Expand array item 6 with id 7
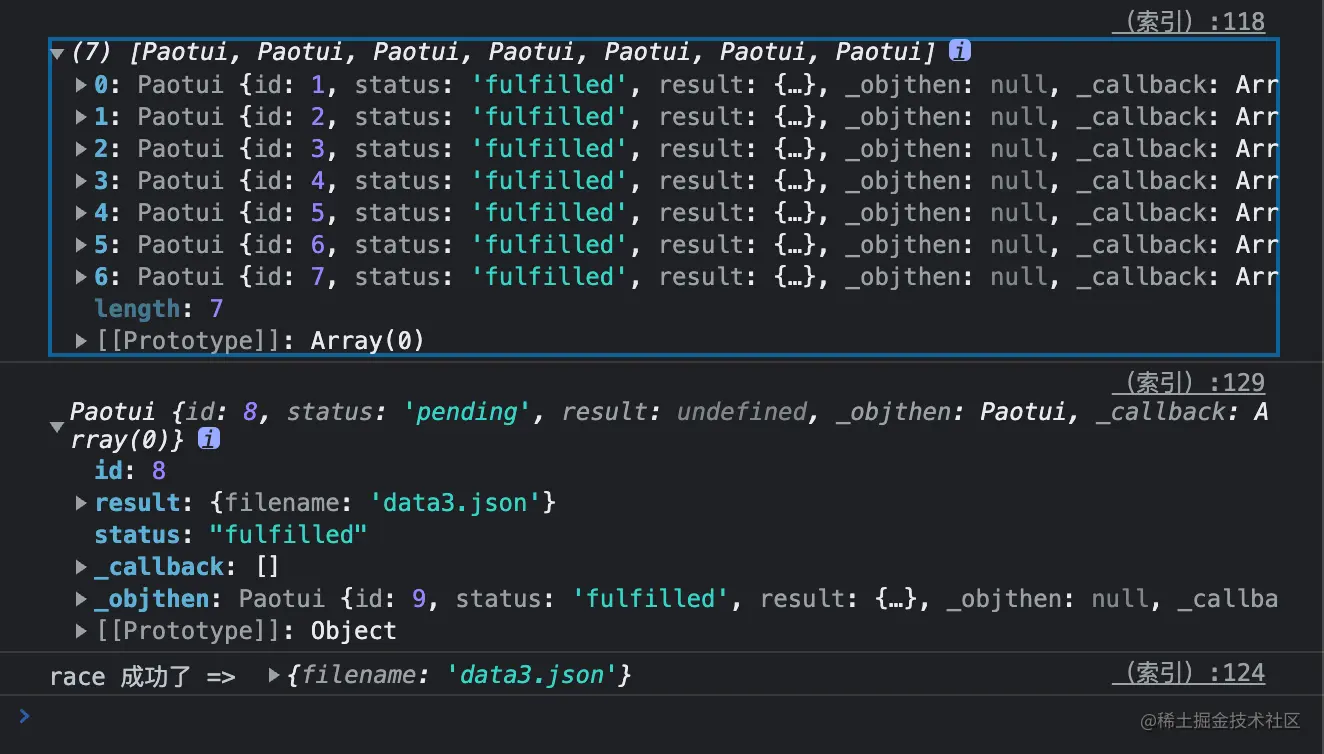 tap(81, 277)
